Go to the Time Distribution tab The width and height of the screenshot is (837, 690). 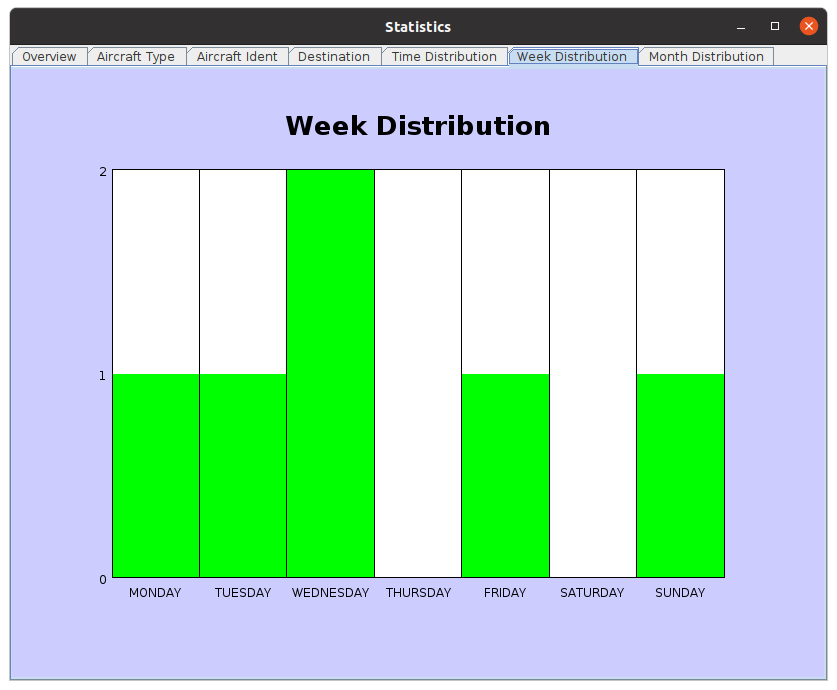[x=444, y=57]
